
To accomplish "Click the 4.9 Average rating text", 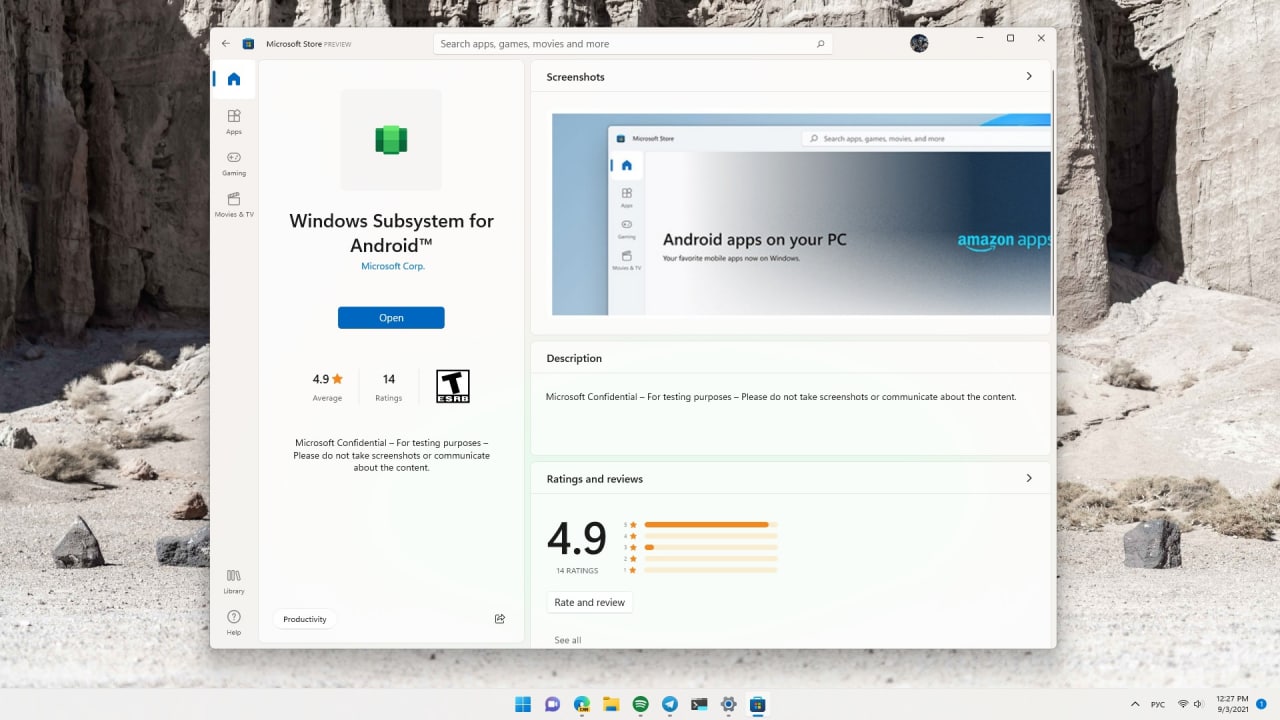I will coord(327,387).
